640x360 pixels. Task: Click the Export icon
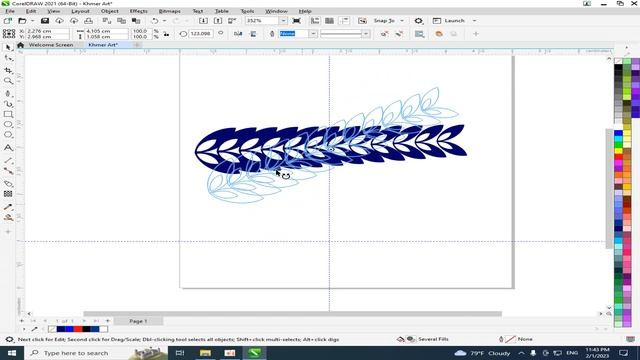coord(218,21)
